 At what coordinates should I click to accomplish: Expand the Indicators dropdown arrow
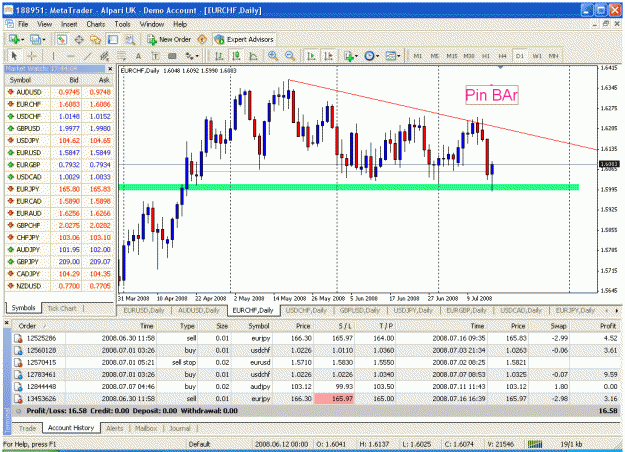356,56
